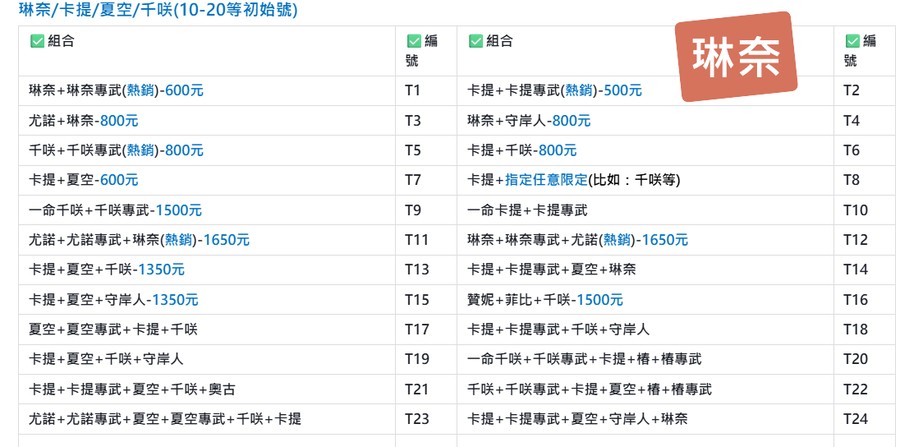Click the T20 number cell
Viewport: 900px width, 447px height.
pyautogui.click(x=855, y=359)
